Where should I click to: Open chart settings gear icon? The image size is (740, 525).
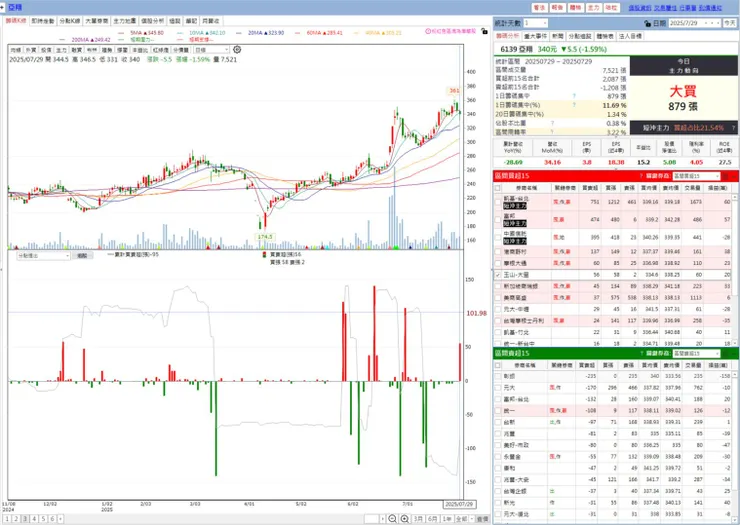237,50
